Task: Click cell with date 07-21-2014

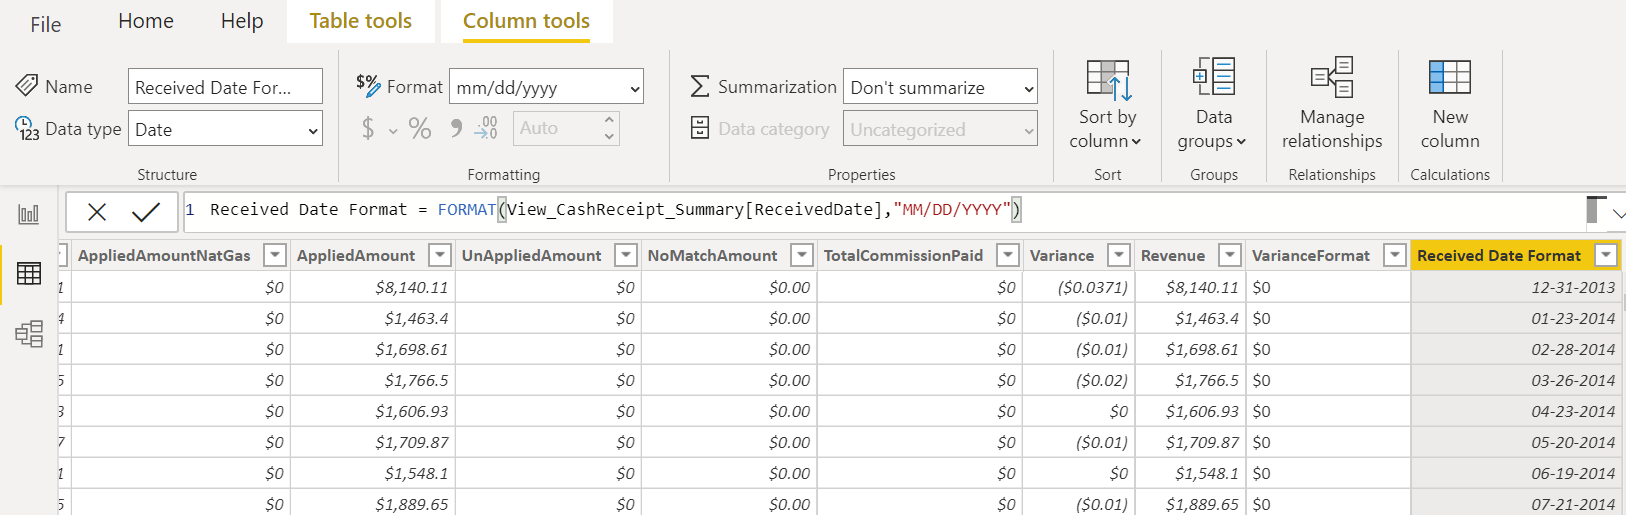Action: (x=1516, y=504)
